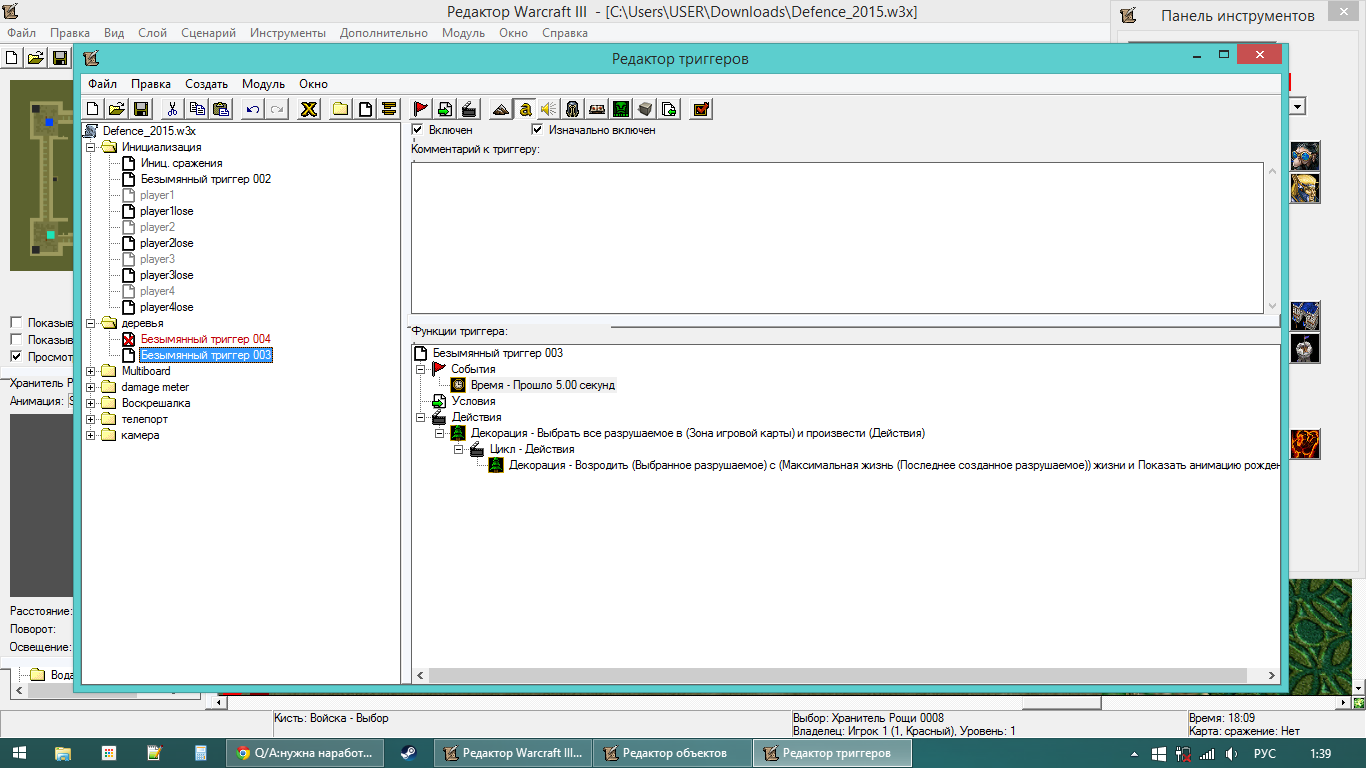Uncheck 'Просмот...' checkbox in main editor window

[16, 356]
